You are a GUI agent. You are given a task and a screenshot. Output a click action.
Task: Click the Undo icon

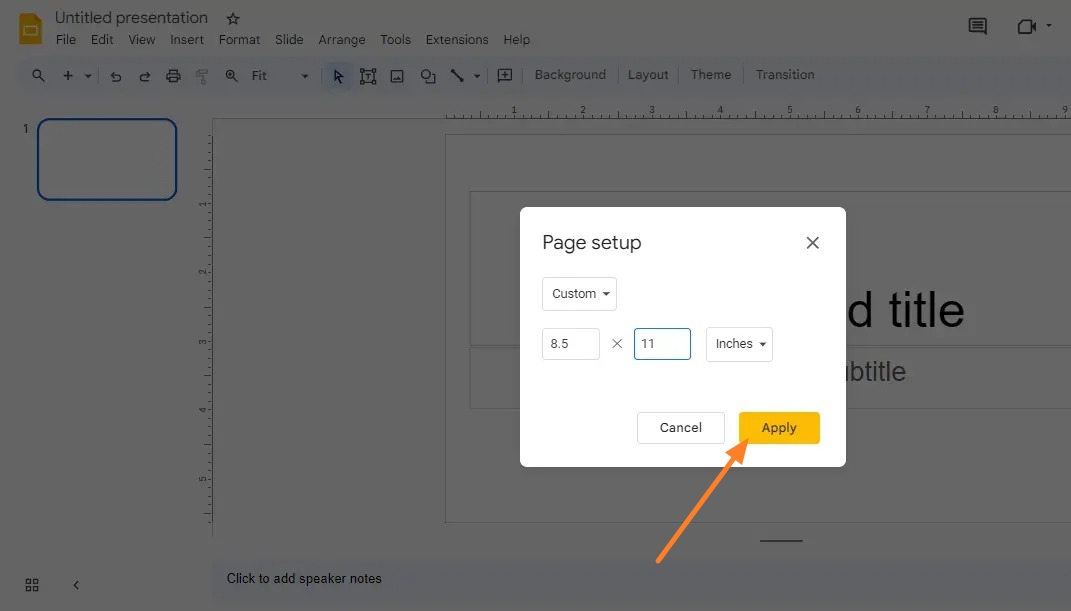(x=117, y=75)
